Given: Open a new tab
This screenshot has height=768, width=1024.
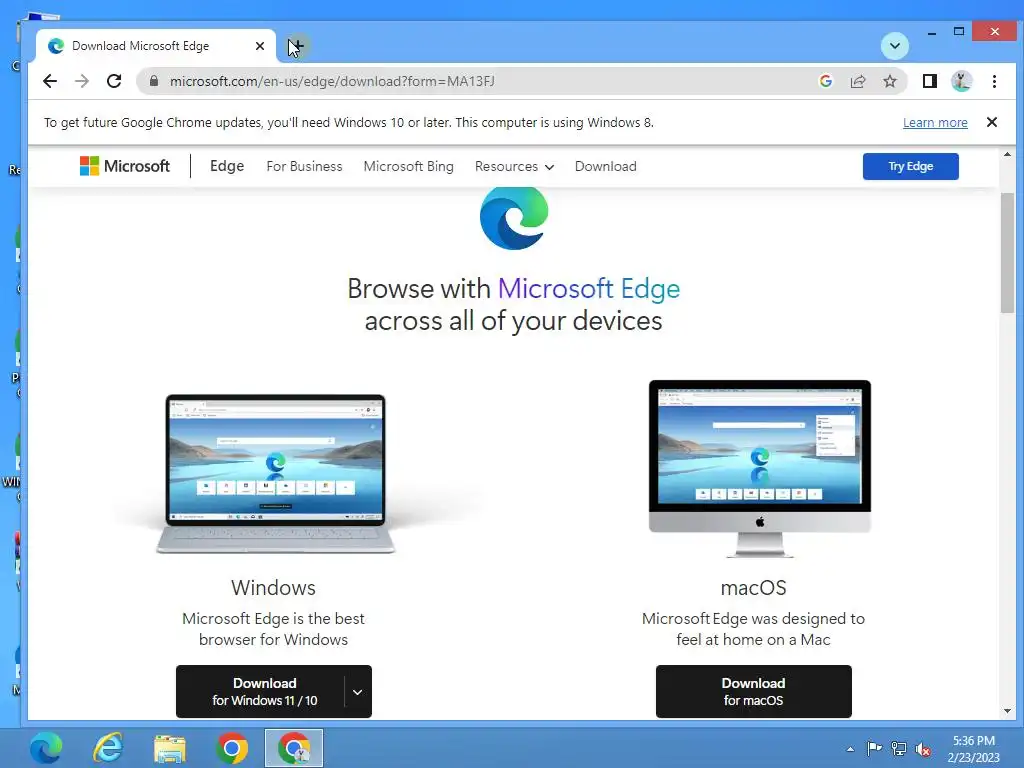Looking at the screenshot, I should (296, 46).
